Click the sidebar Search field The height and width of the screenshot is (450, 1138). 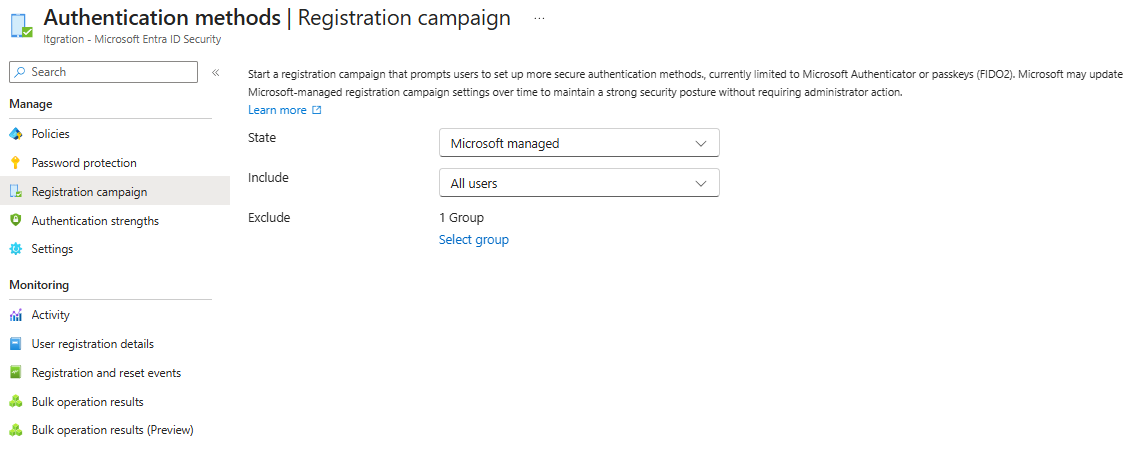tap(103, 72)
